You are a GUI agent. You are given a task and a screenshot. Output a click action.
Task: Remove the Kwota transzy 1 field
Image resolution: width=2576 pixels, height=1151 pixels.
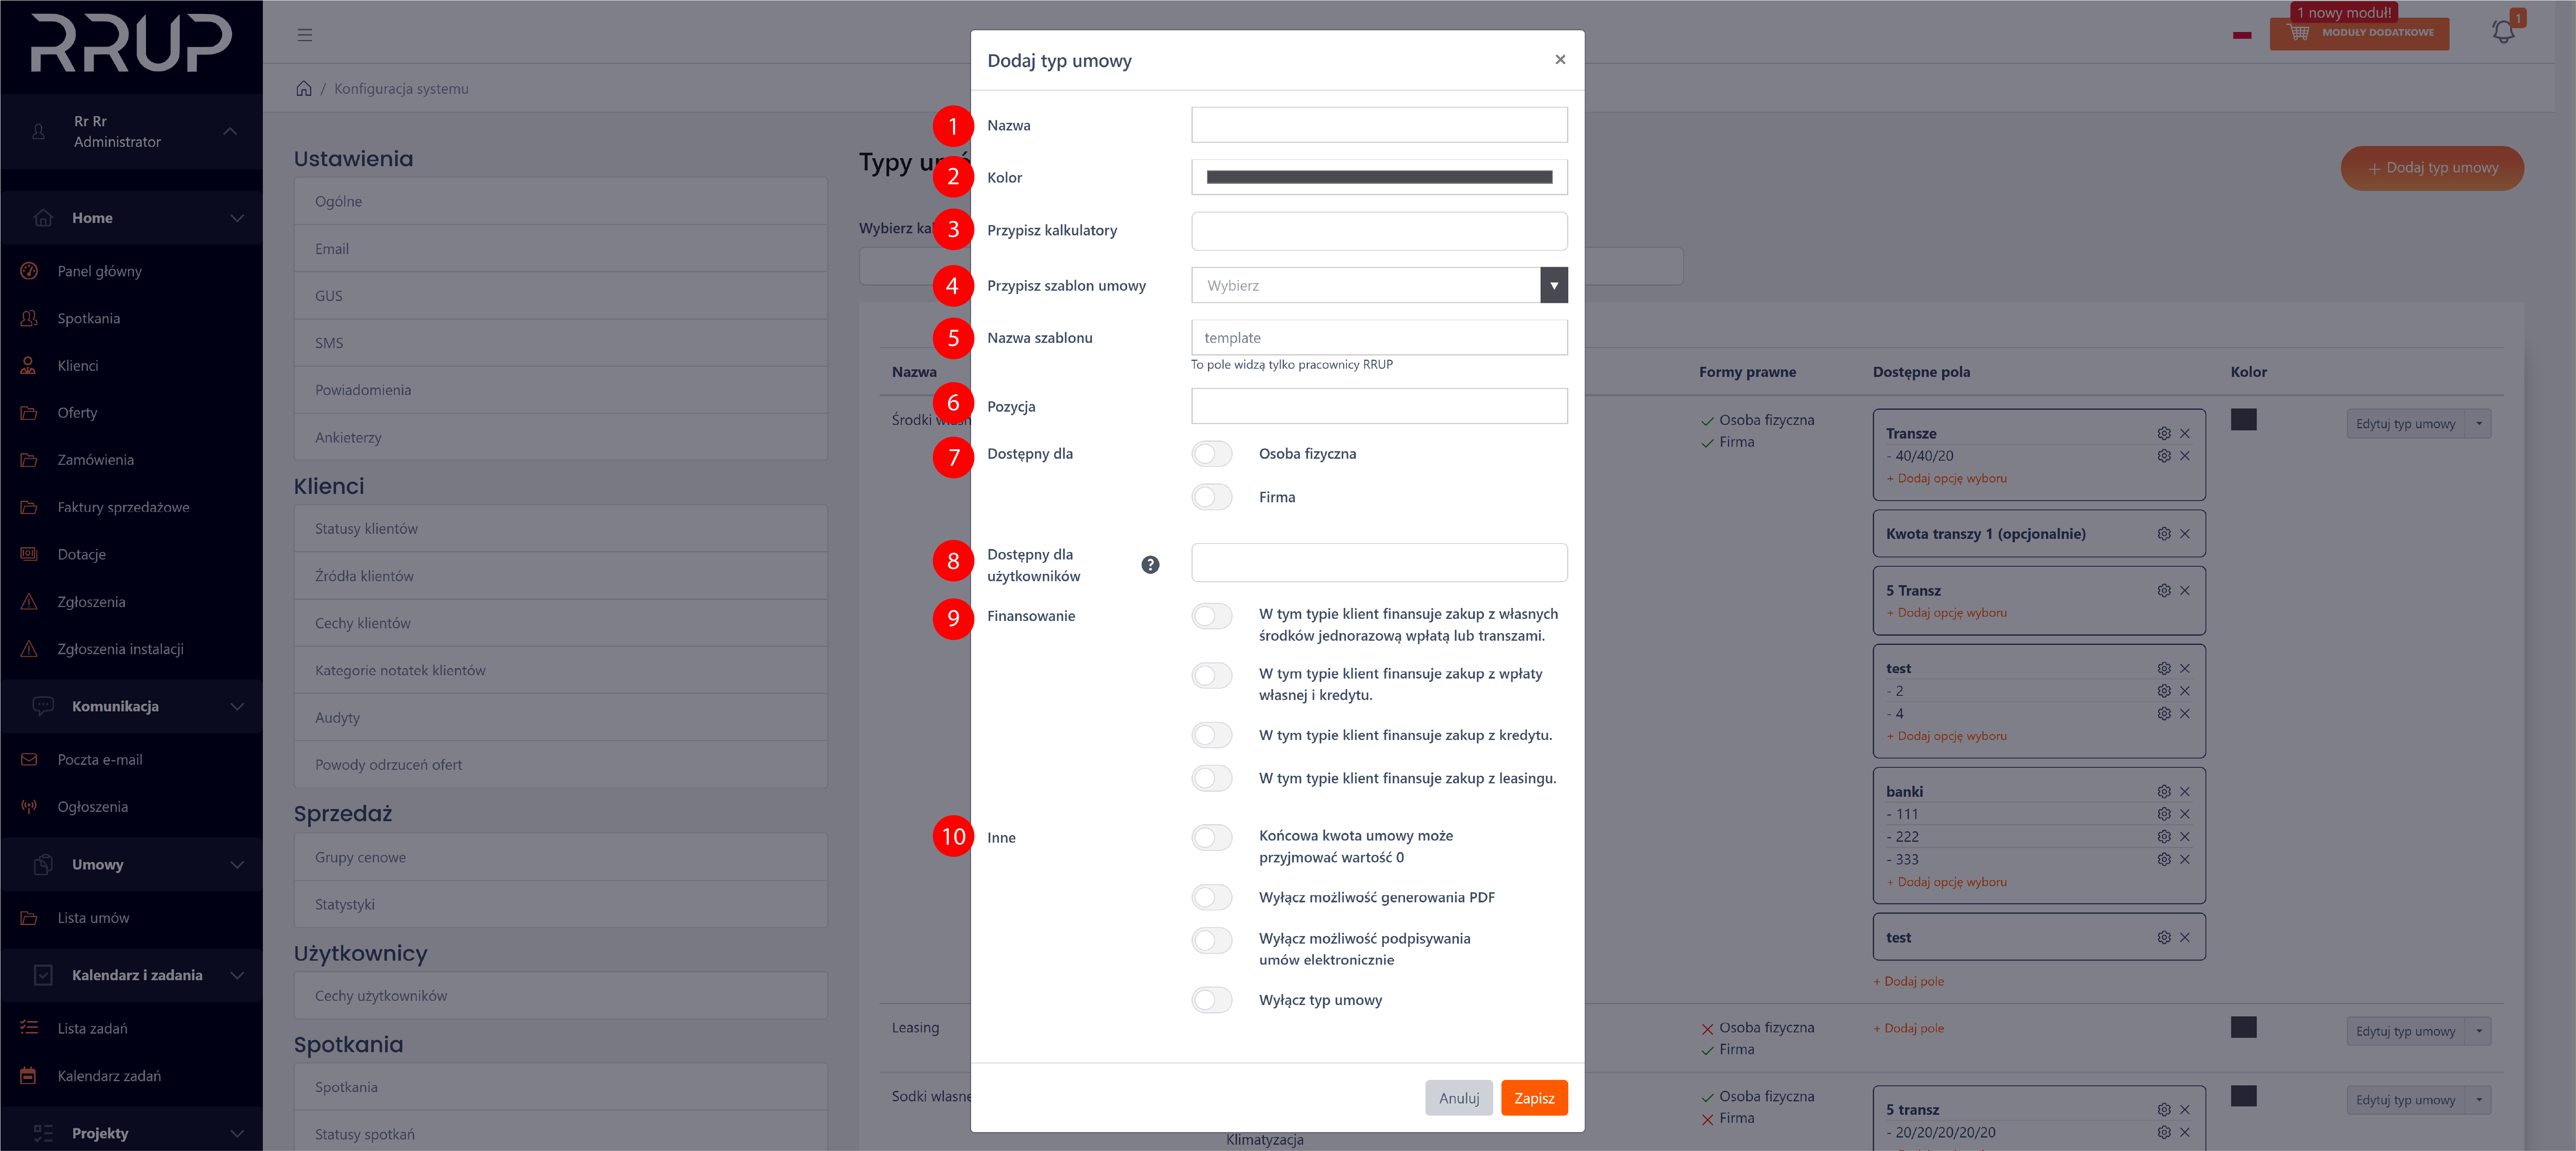[2185, 534]
